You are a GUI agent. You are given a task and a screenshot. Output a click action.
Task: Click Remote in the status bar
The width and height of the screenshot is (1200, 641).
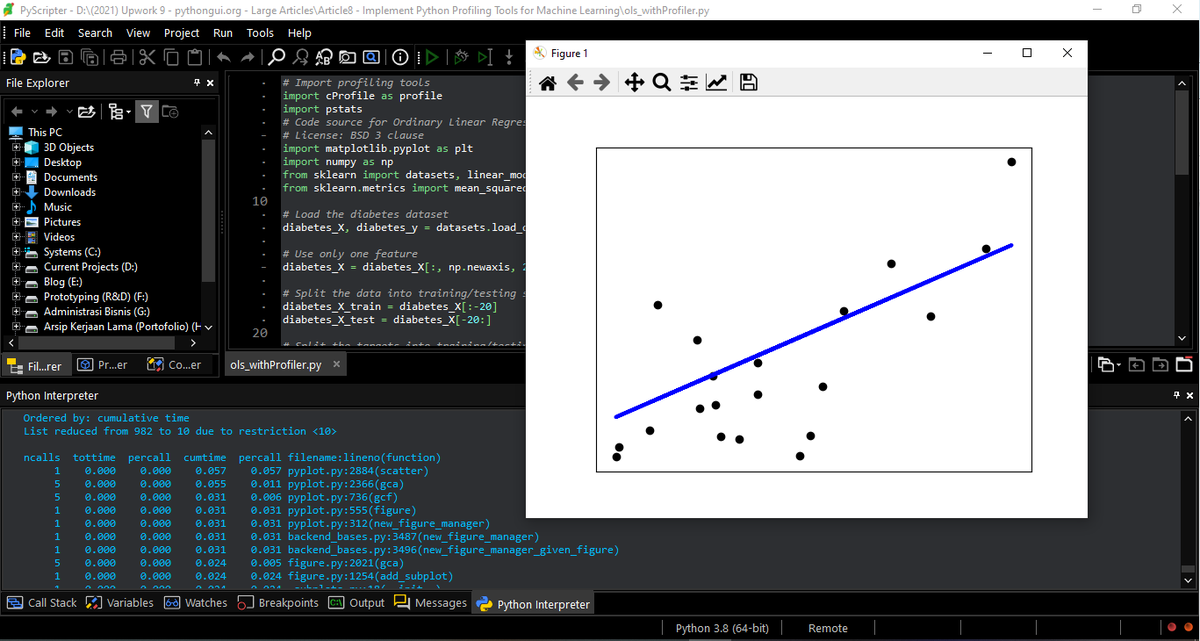pyautogui.click(x=829, y=627)
